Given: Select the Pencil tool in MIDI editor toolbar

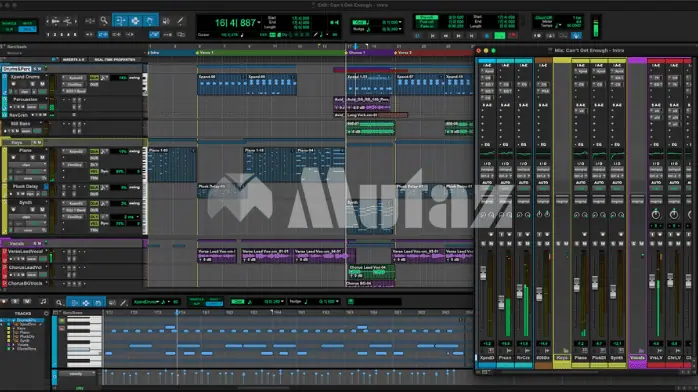Looking at the screenshot, I should (x=124, y=303).
